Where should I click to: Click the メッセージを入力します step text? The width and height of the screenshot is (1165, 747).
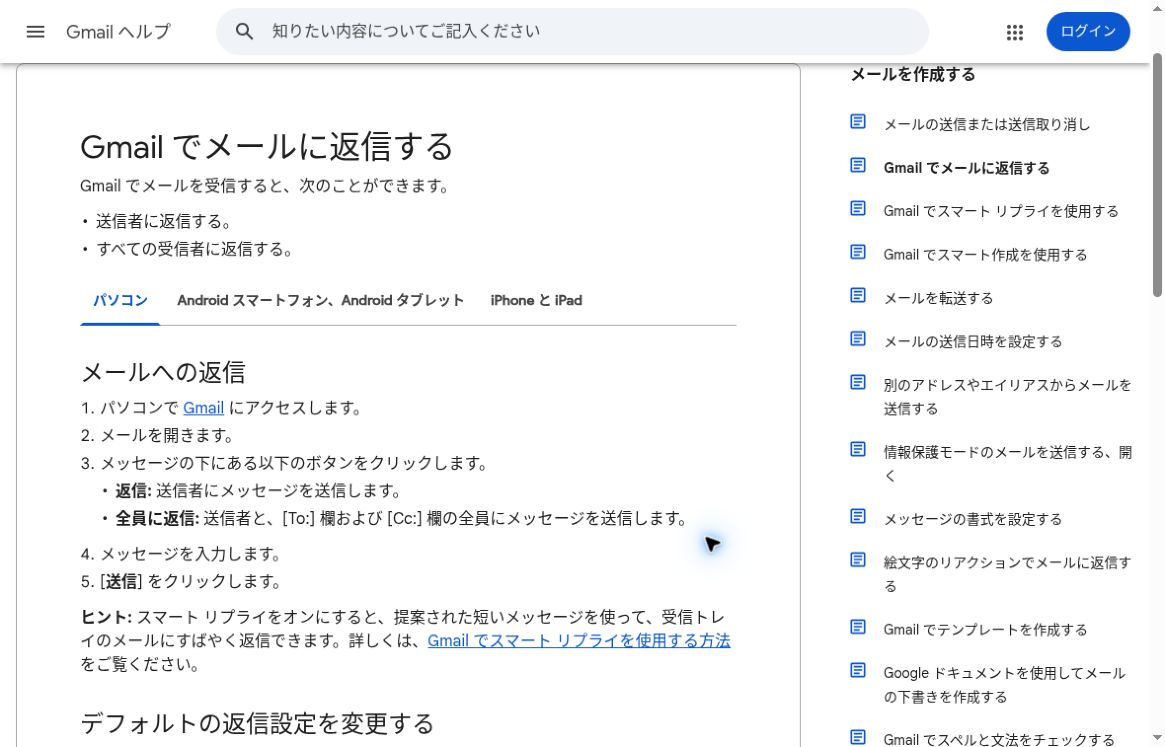point(190,554)
